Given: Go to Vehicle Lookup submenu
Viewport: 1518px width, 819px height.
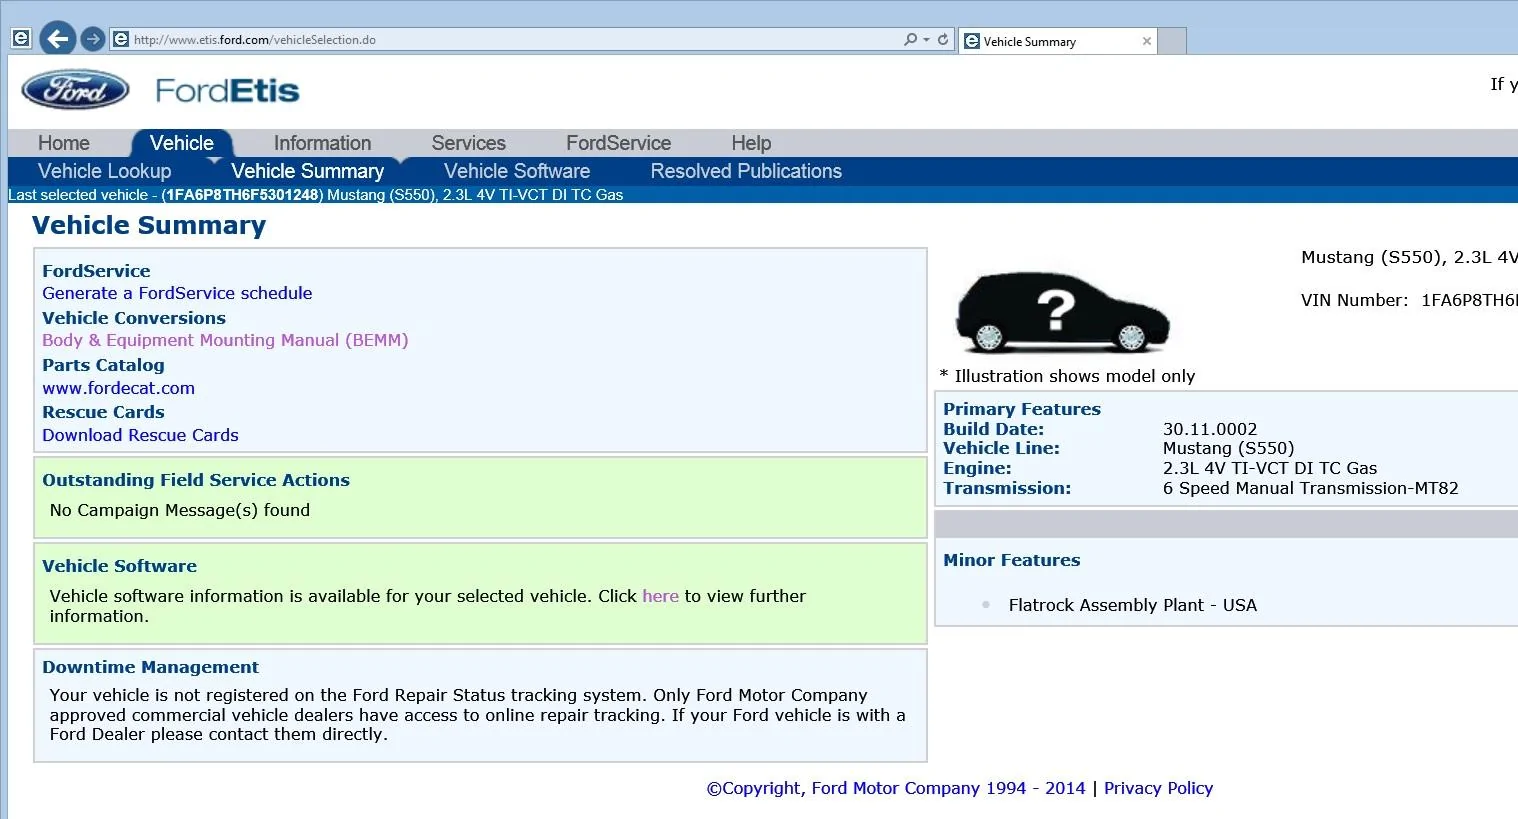Looking at the screenshot, I should click(104, 171).
